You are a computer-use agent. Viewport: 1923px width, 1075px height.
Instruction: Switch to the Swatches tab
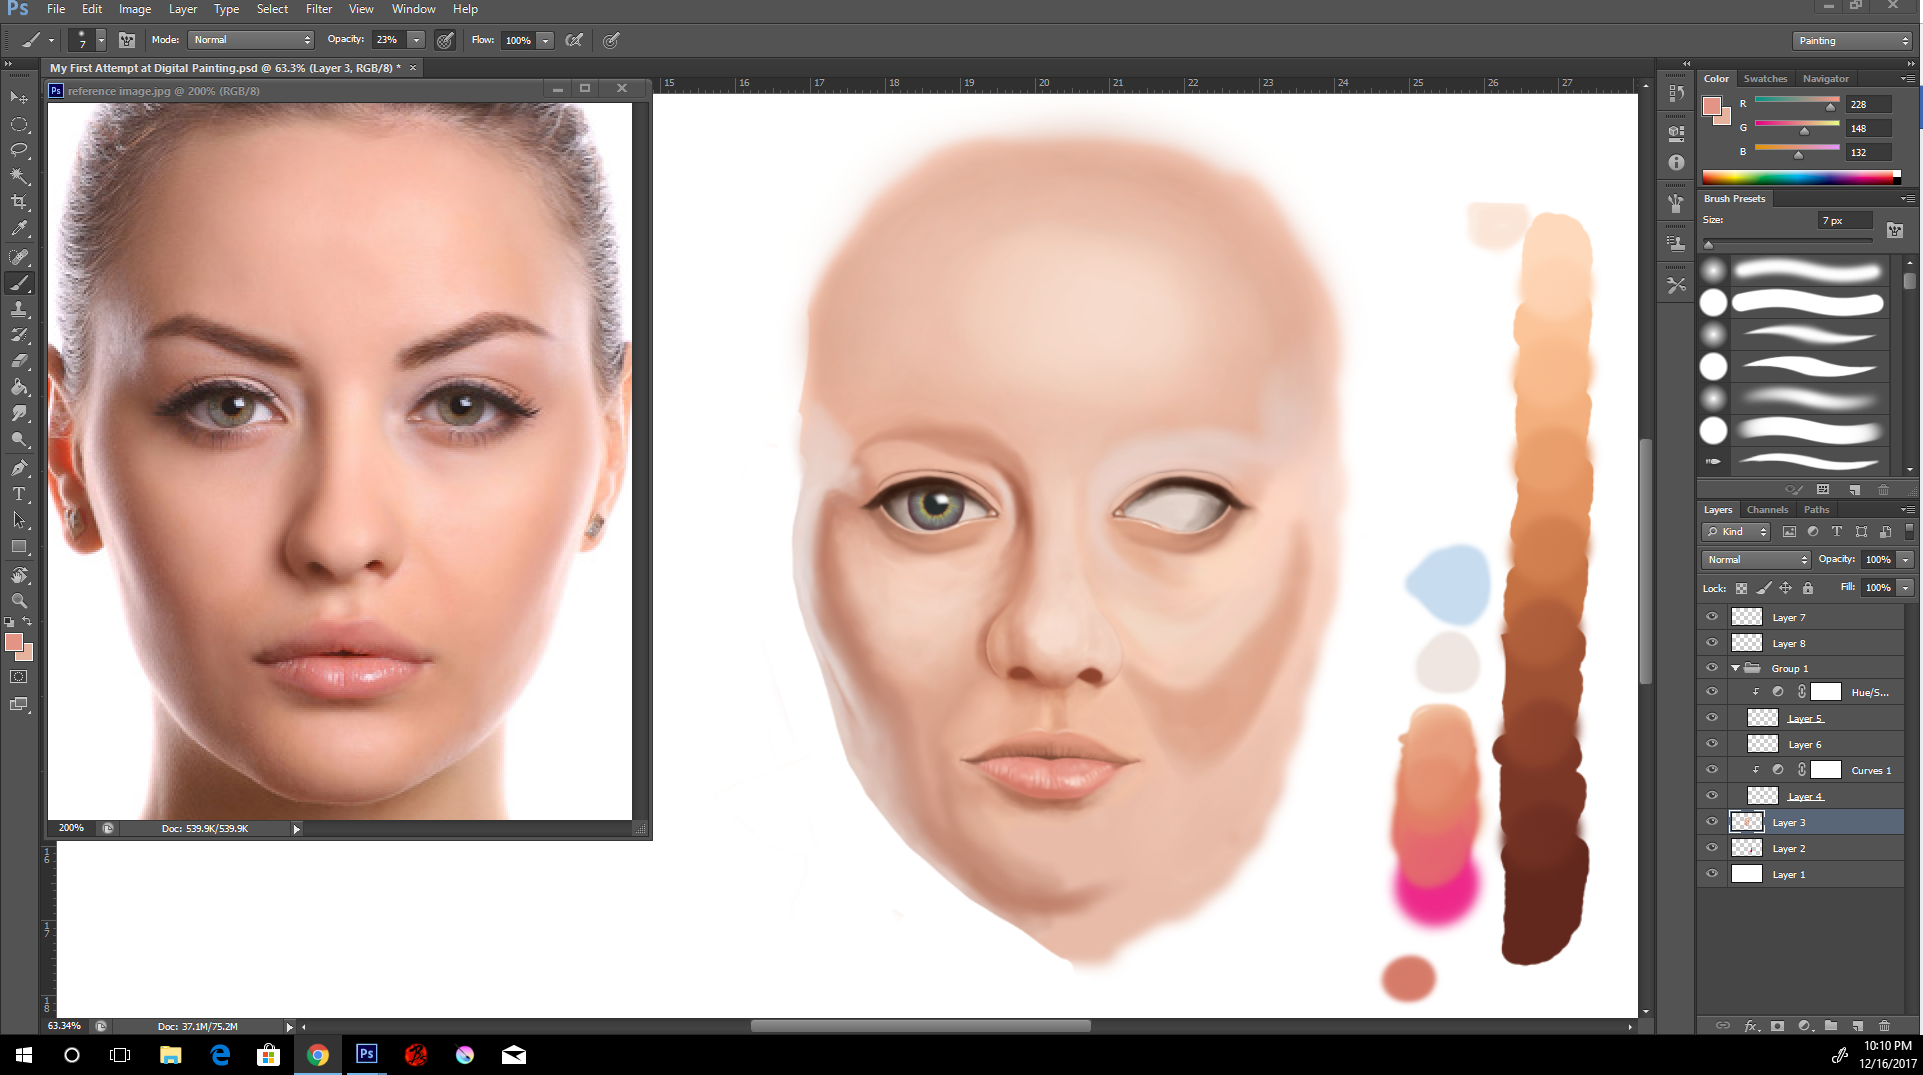[x=1765, y=79]
